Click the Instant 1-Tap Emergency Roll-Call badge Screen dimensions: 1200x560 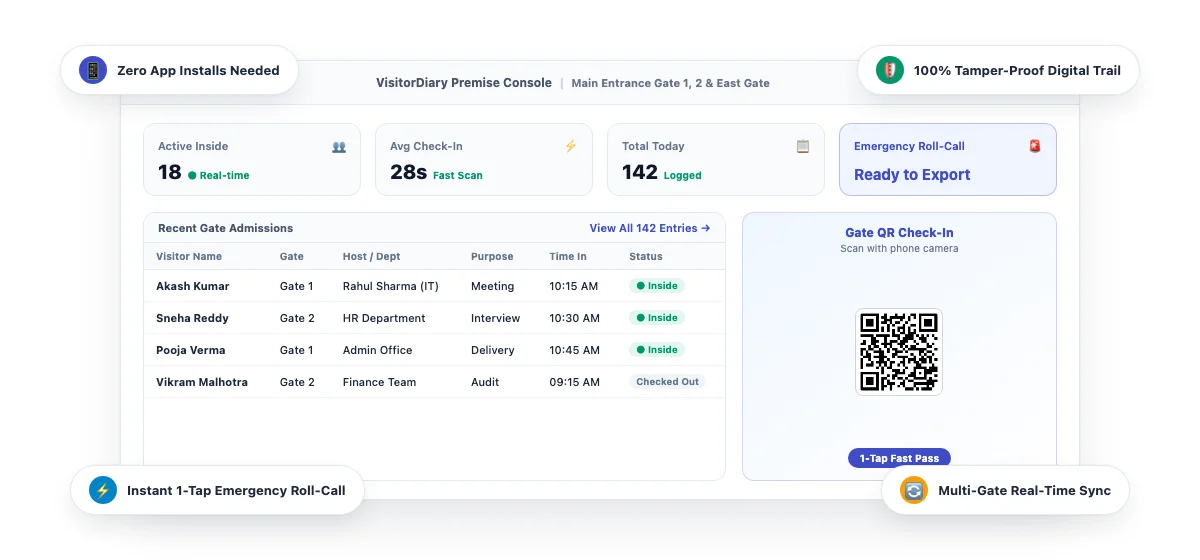click(x=217, y=490)
